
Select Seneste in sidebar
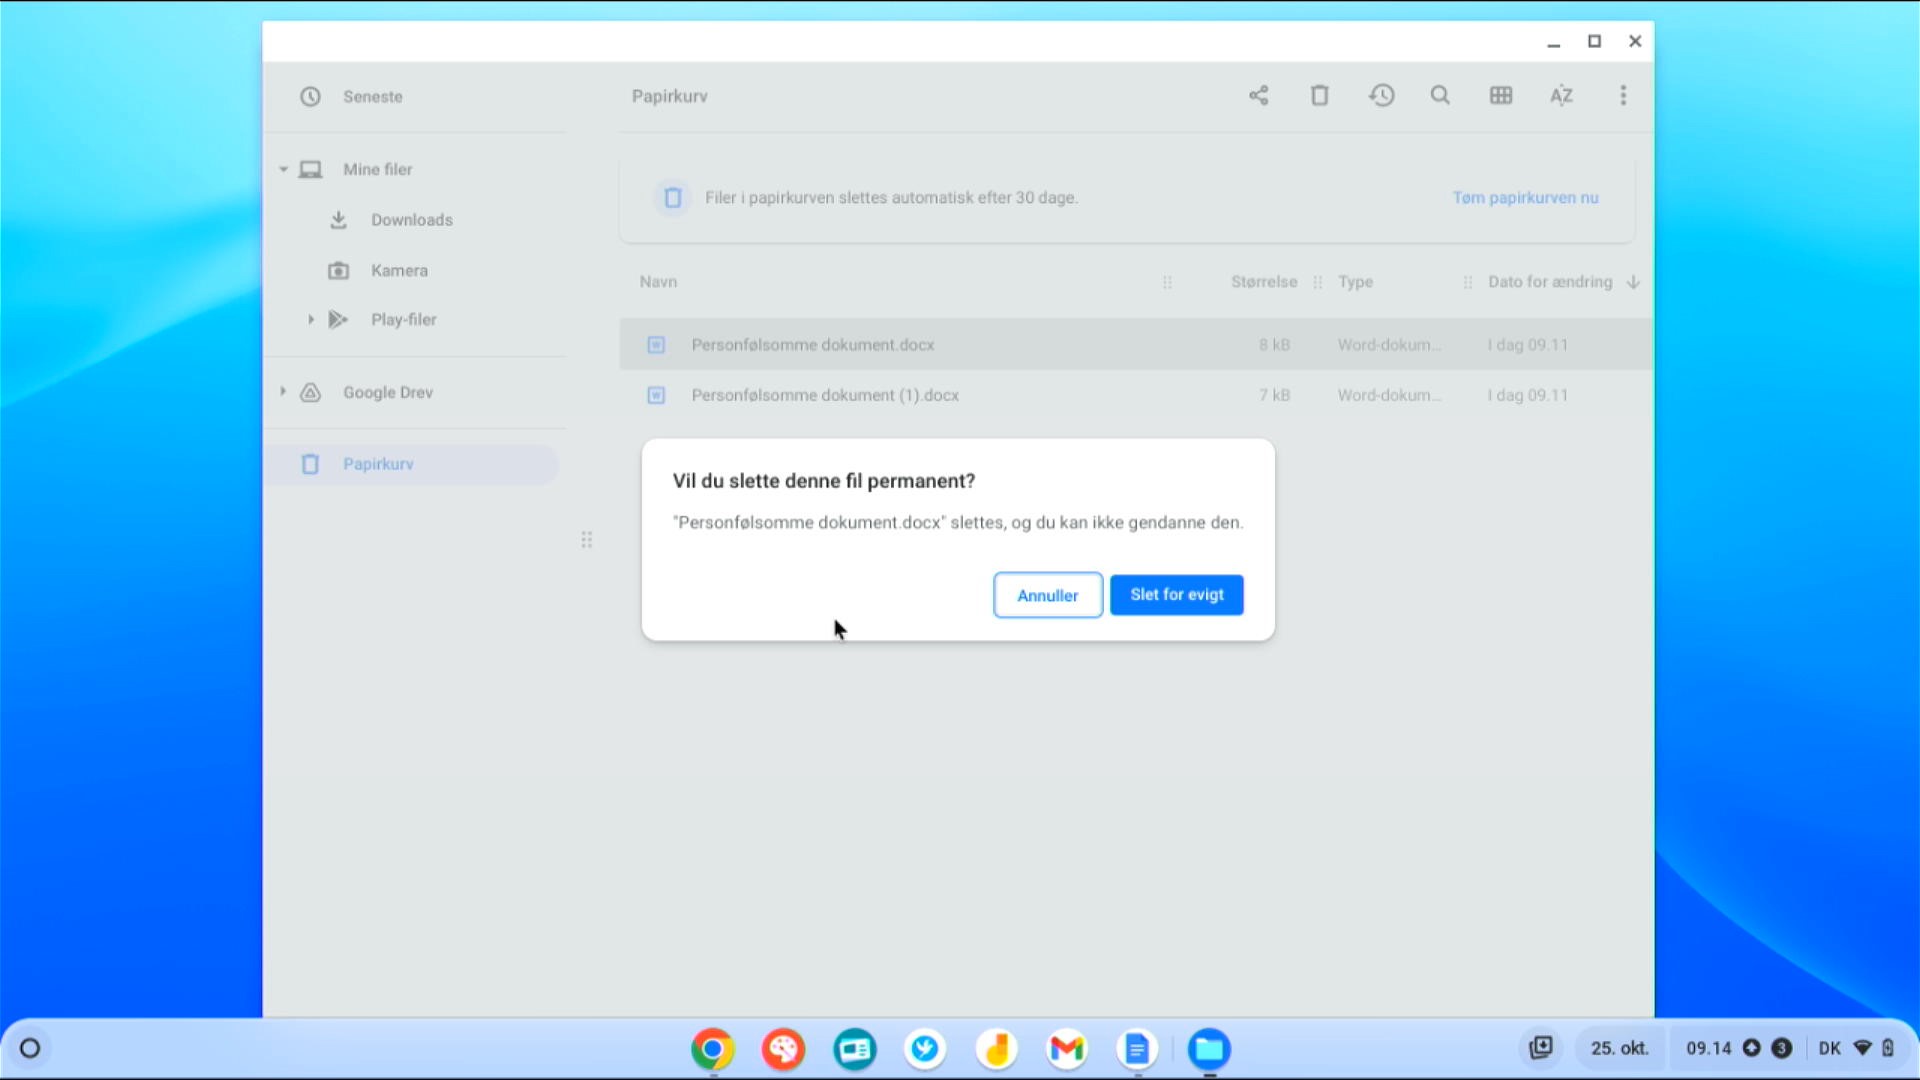coord(372,97)
